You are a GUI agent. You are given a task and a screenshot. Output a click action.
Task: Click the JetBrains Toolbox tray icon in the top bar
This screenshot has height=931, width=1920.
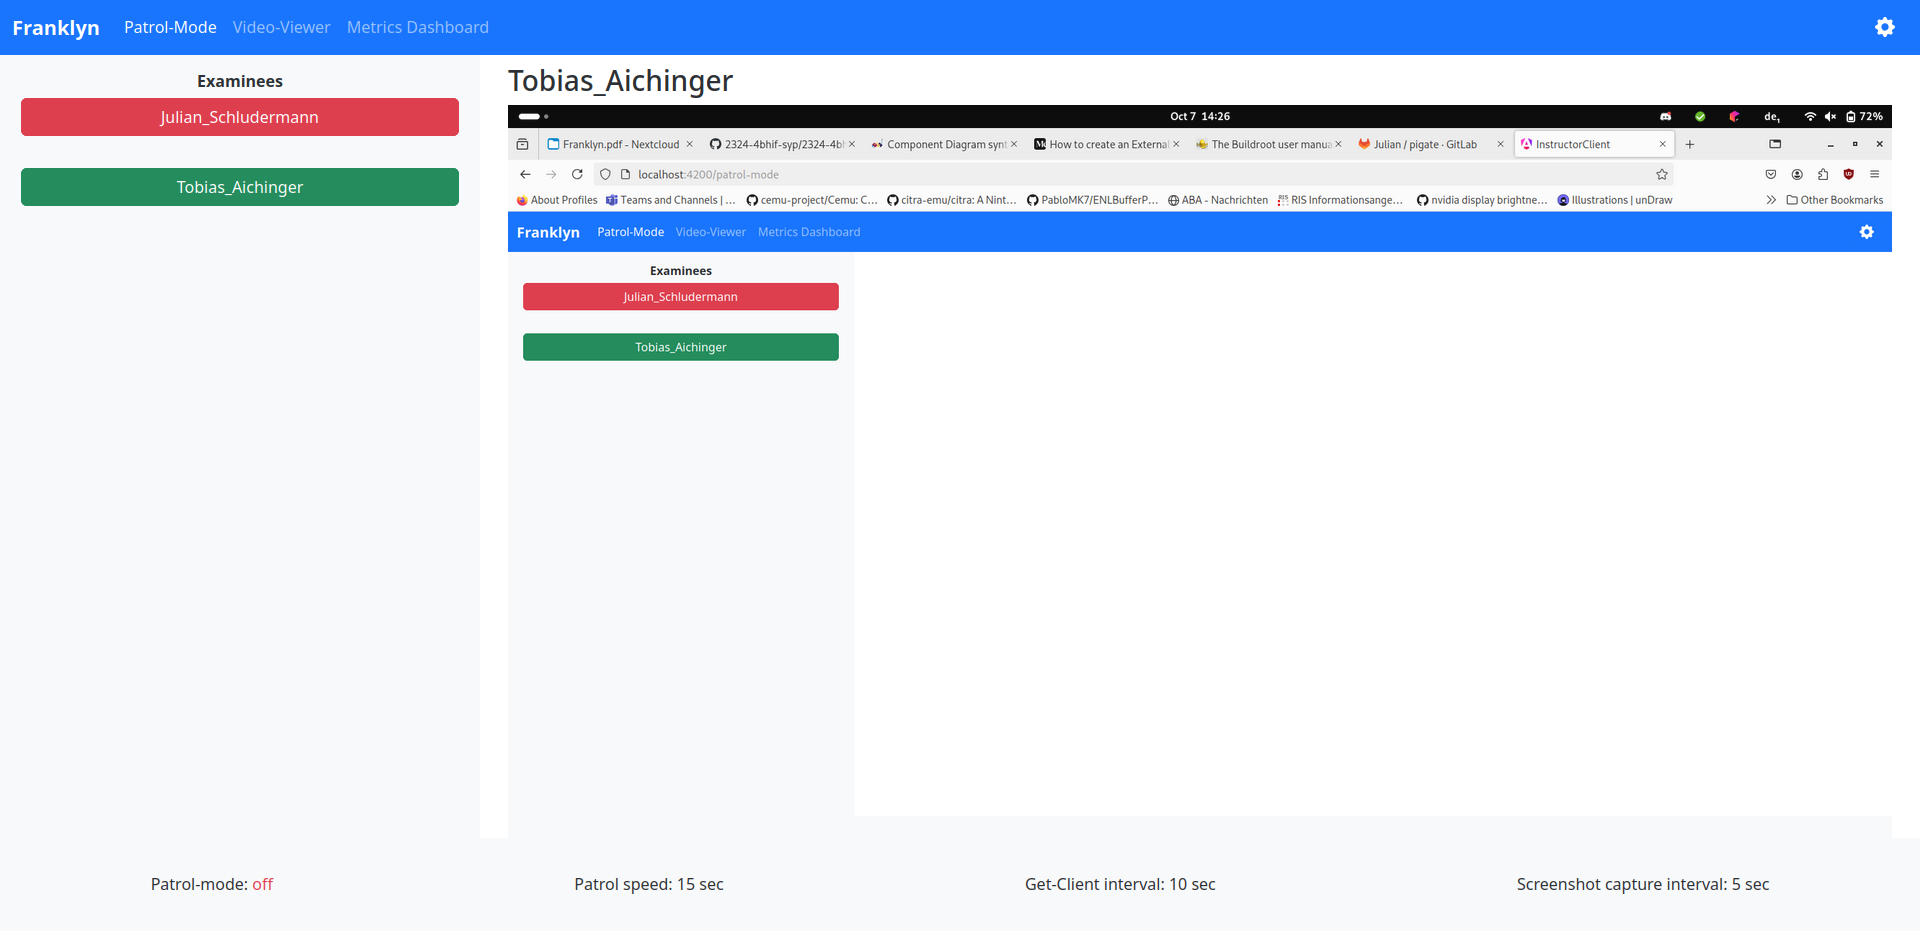pyautogui.click(x=1734, y=116)
